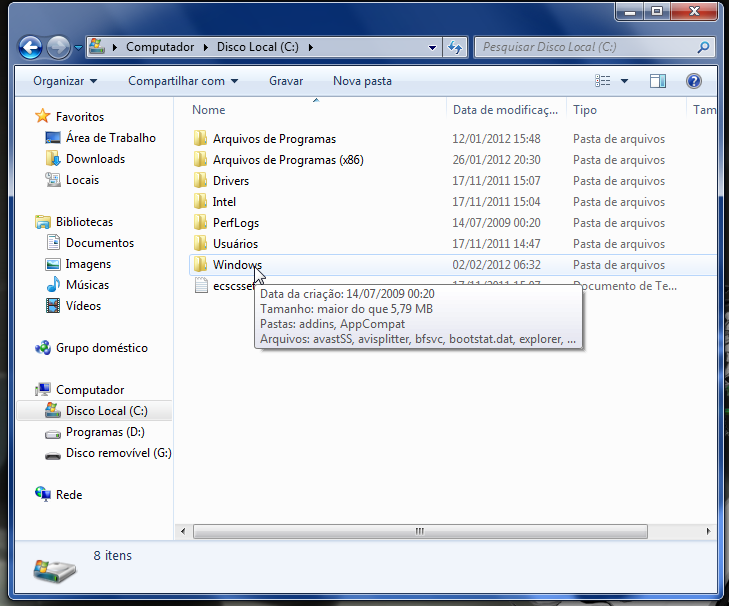This screenshot has height=606, width=729.
Task: Select Downloads in Favoritos
Action: pyautogui.click(x=95, y=159)
